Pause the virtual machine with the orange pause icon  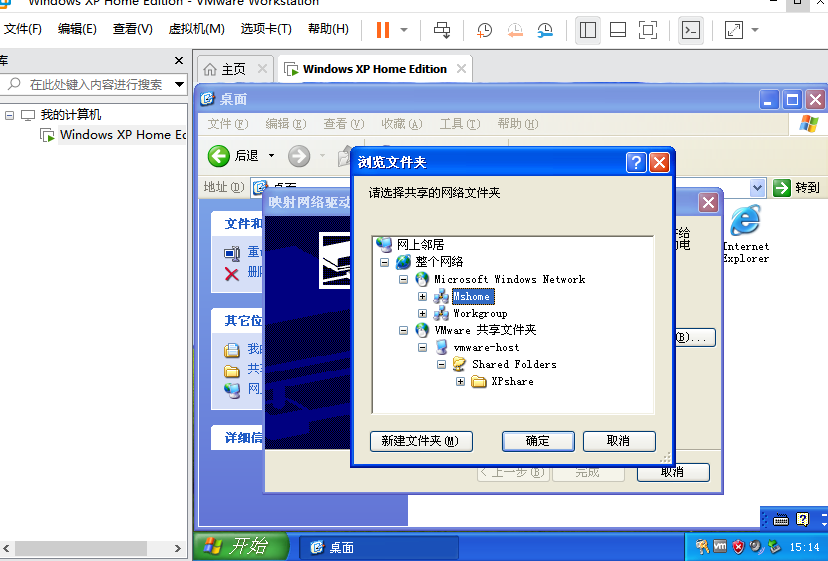click(x=383, y=30)
